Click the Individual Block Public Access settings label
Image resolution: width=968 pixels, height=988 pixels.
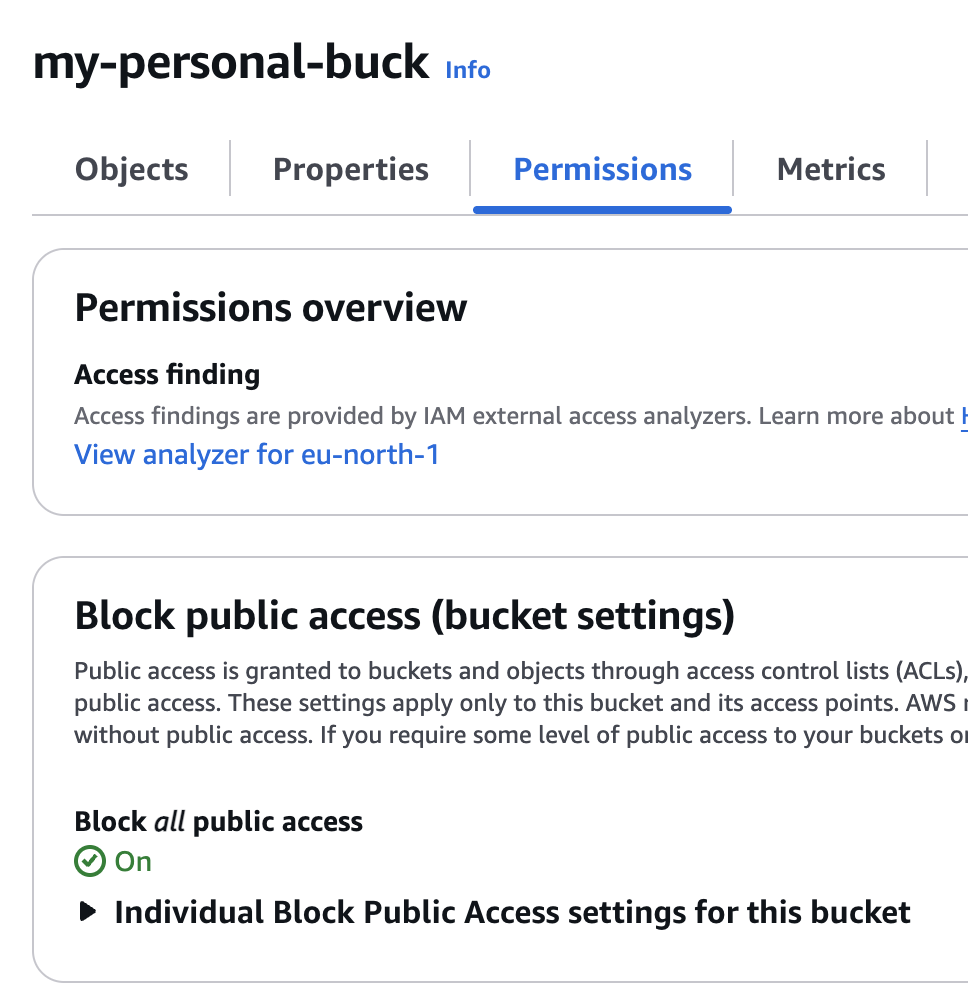point(512,912)
